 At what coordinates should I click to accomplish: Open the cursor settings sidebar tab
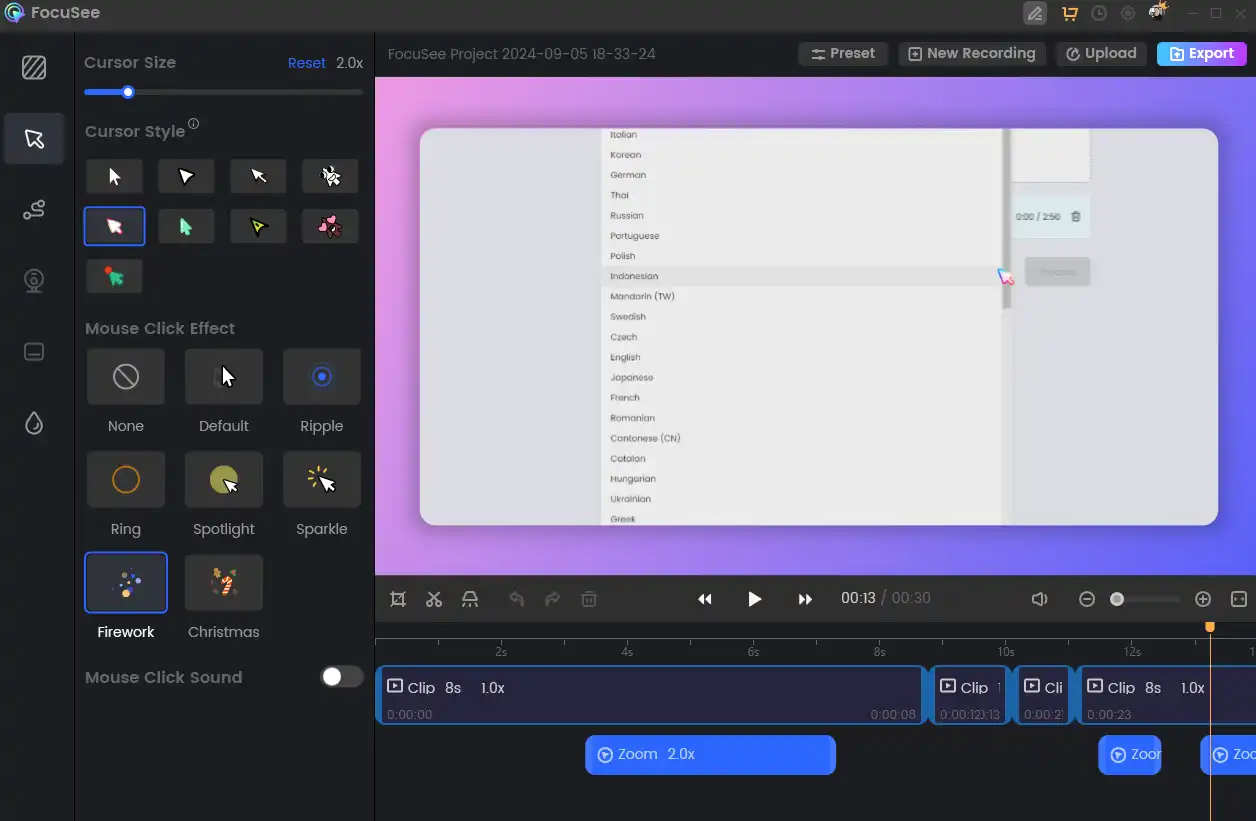[x=34, y=139]
